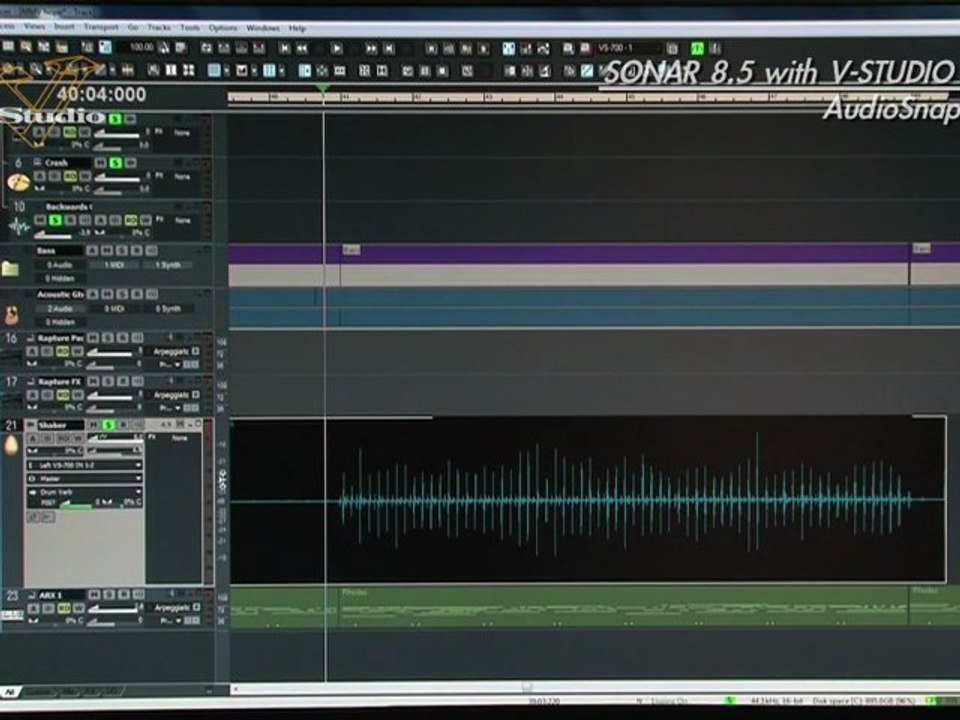960x720 pixels.
Task: Open the Views menu
Action: (x=34, y=27)
